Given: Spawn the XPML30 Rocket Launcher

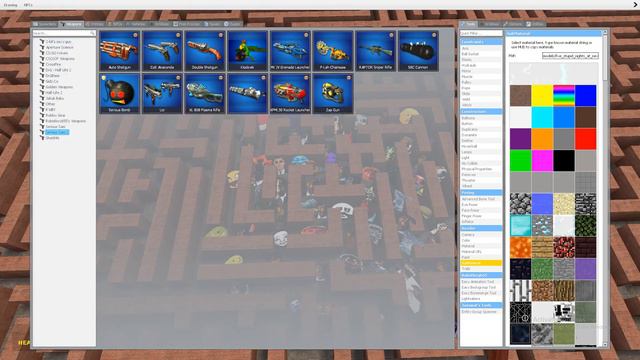Looking at the screenshot, I should [290, 93].
